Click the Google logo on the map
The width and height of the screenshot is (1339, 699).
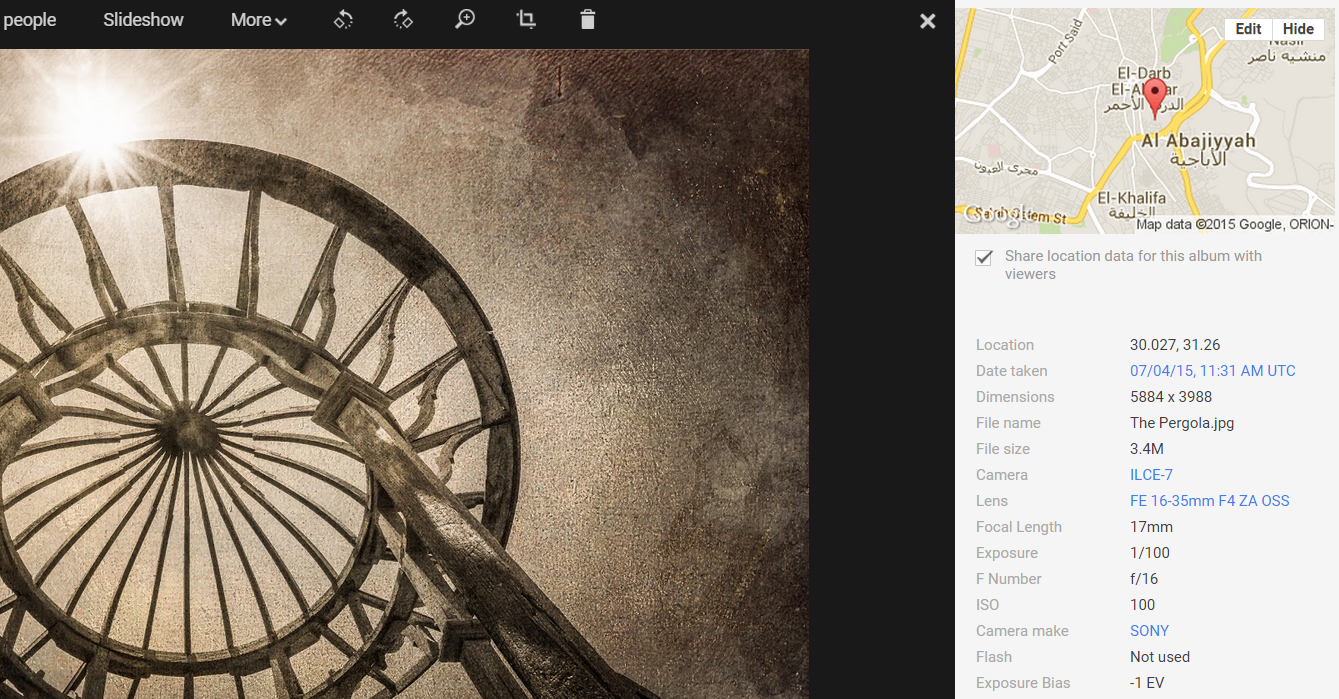coord(993,214)
